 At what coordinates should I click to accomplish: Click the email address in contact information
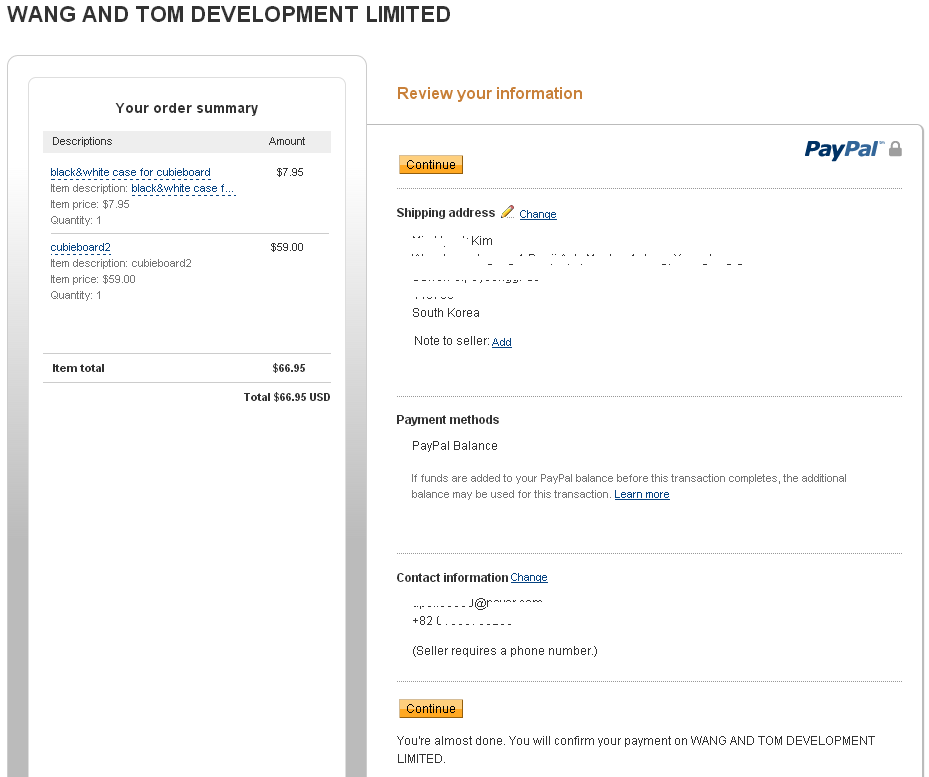point(470,603)
